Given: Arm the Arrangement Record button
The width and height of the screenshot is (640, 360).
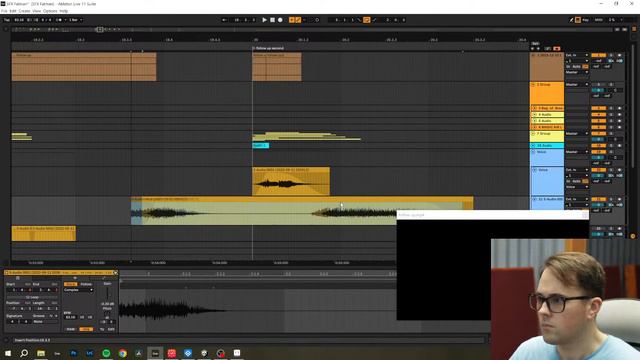Looking at the screenshot, I should [x=280, y=20].
